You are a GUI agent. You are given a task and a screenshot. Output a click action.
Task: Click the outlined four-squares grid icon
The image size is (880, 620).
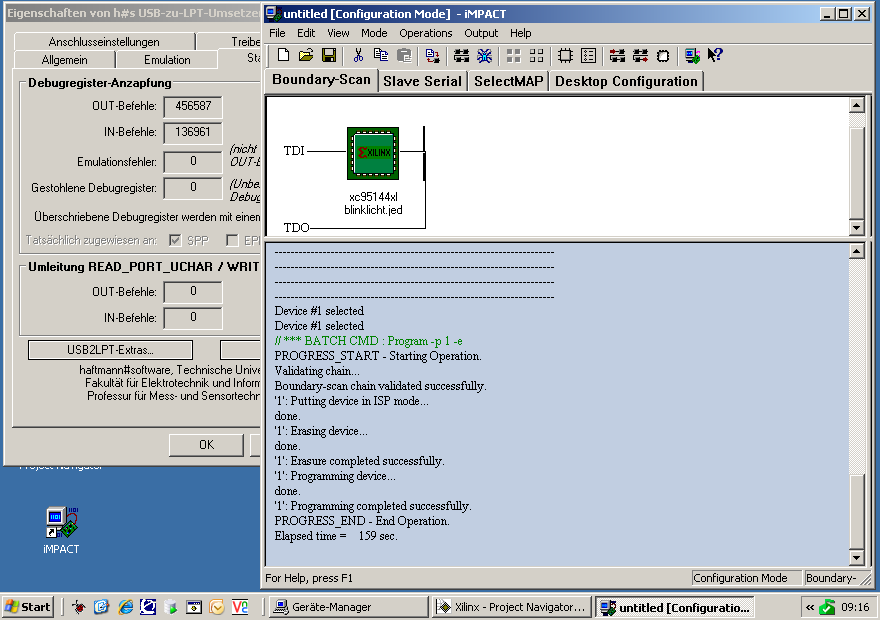click(x=537, y=55)
